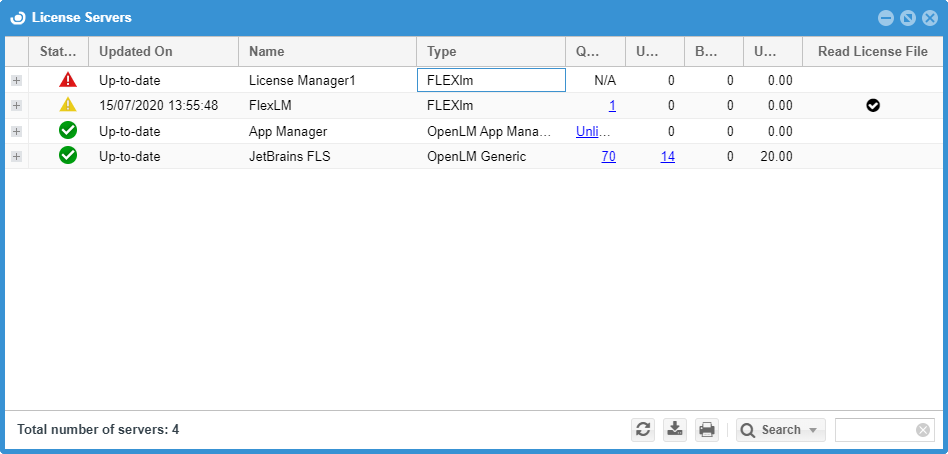Expand the FlexLM server row
This screenshot has width=948, height=454.
(16, 105)
